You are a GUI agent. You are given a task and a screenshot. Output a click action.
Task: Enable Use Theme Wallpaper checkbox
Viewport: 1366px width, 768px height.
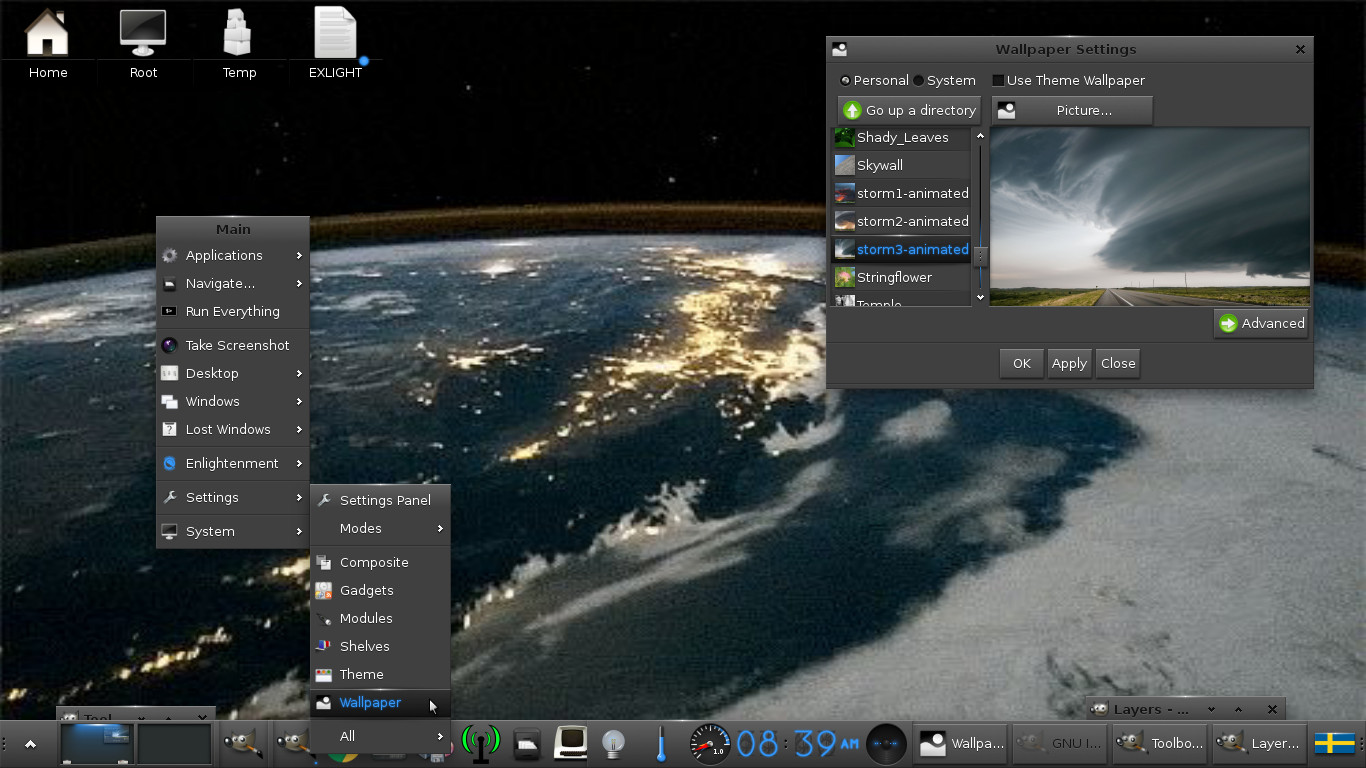pos(998,80)
